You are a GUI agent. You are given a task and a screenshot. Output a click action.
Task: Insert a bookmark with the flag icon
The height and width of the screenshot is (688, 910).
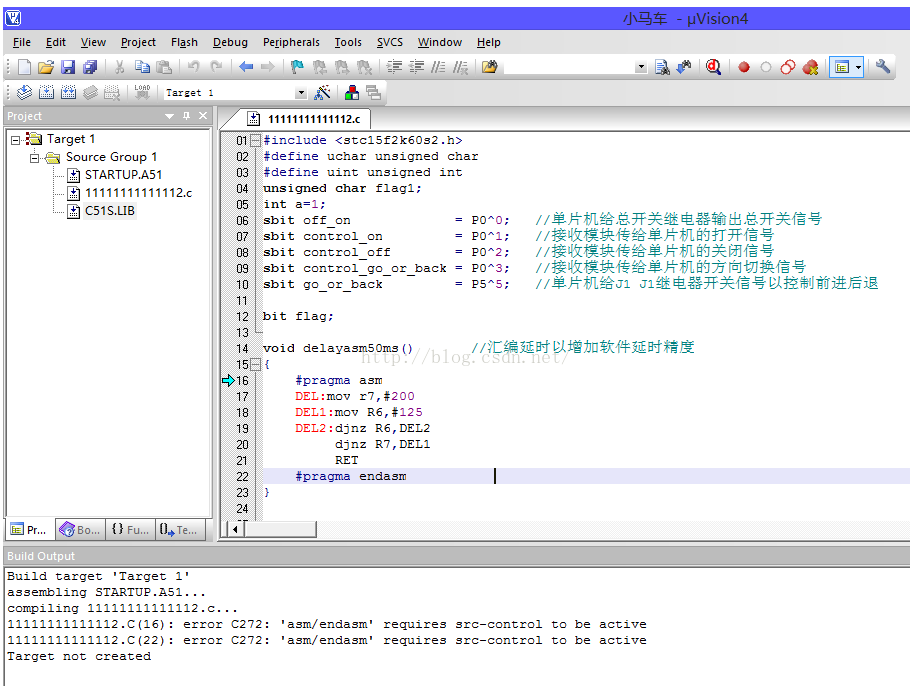click(x=297, y=67)
